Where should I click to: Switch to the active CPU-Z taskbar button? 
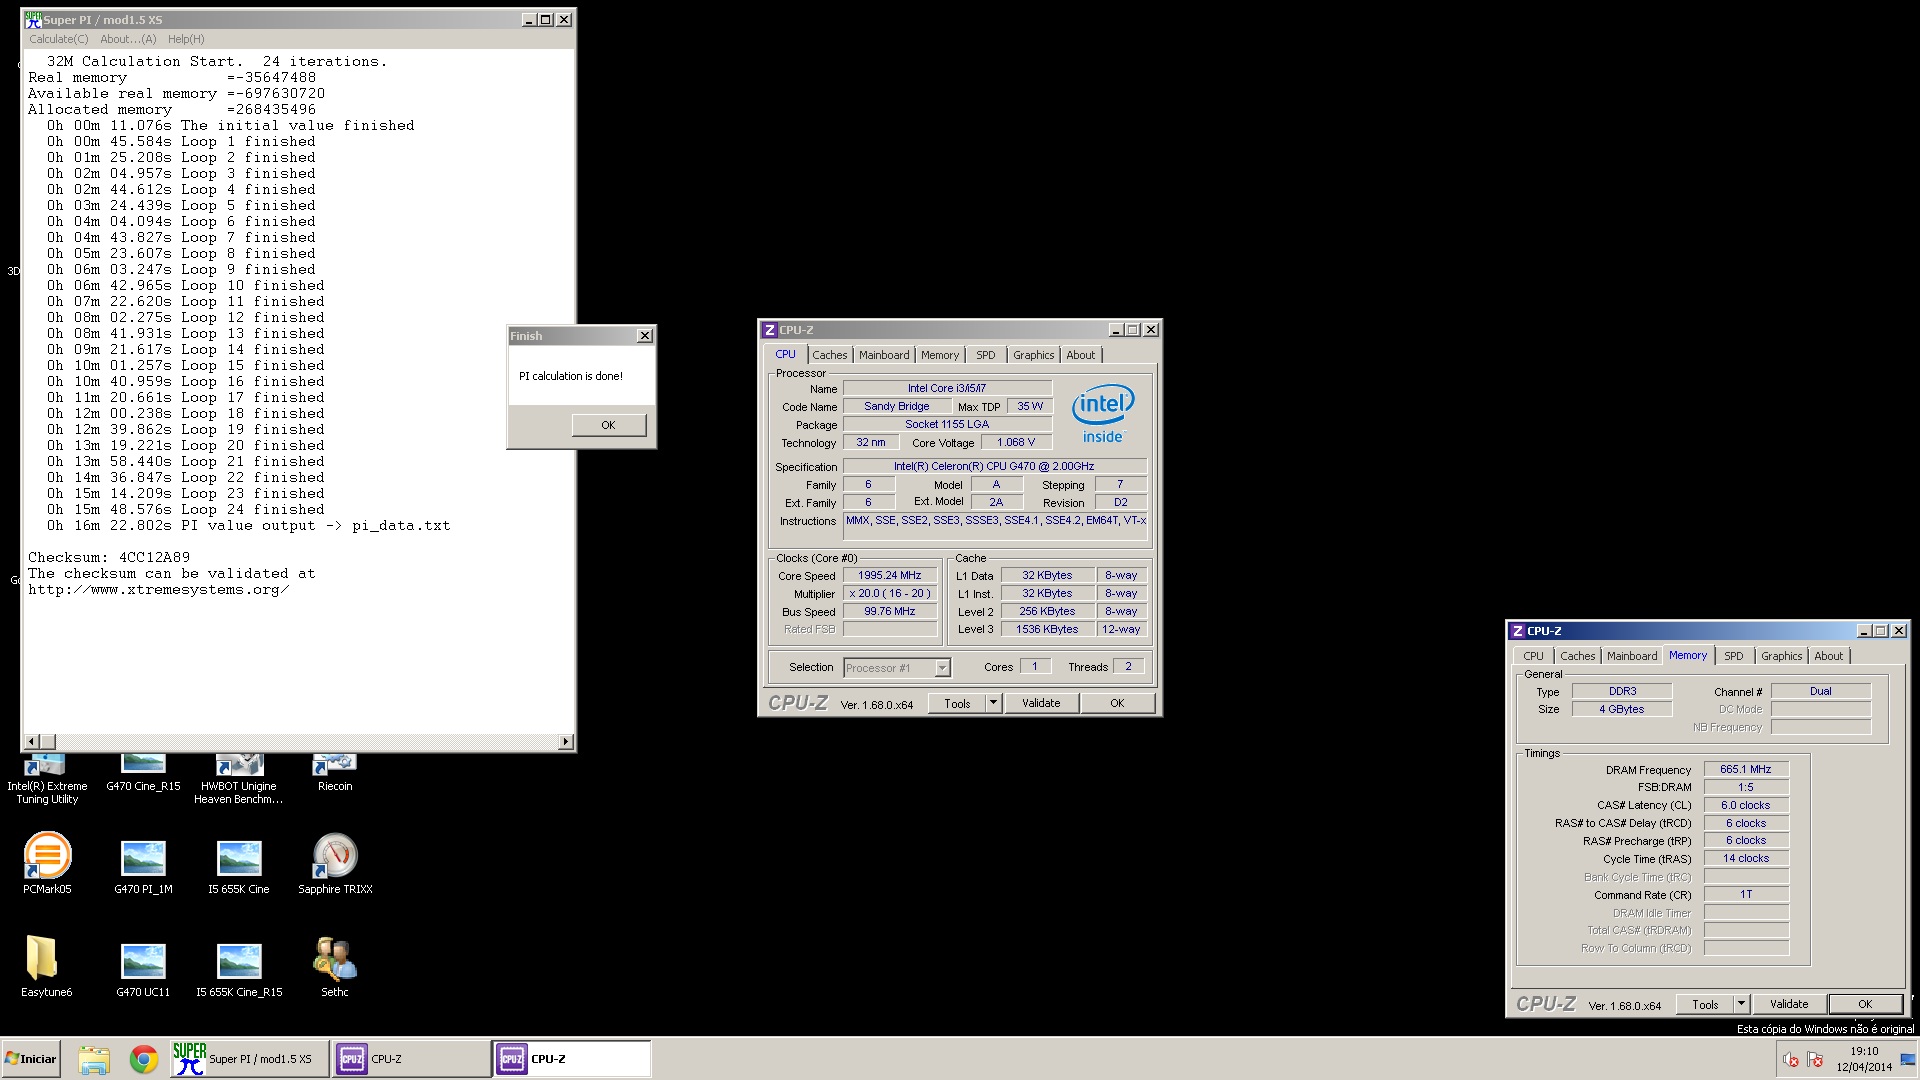571,1059
